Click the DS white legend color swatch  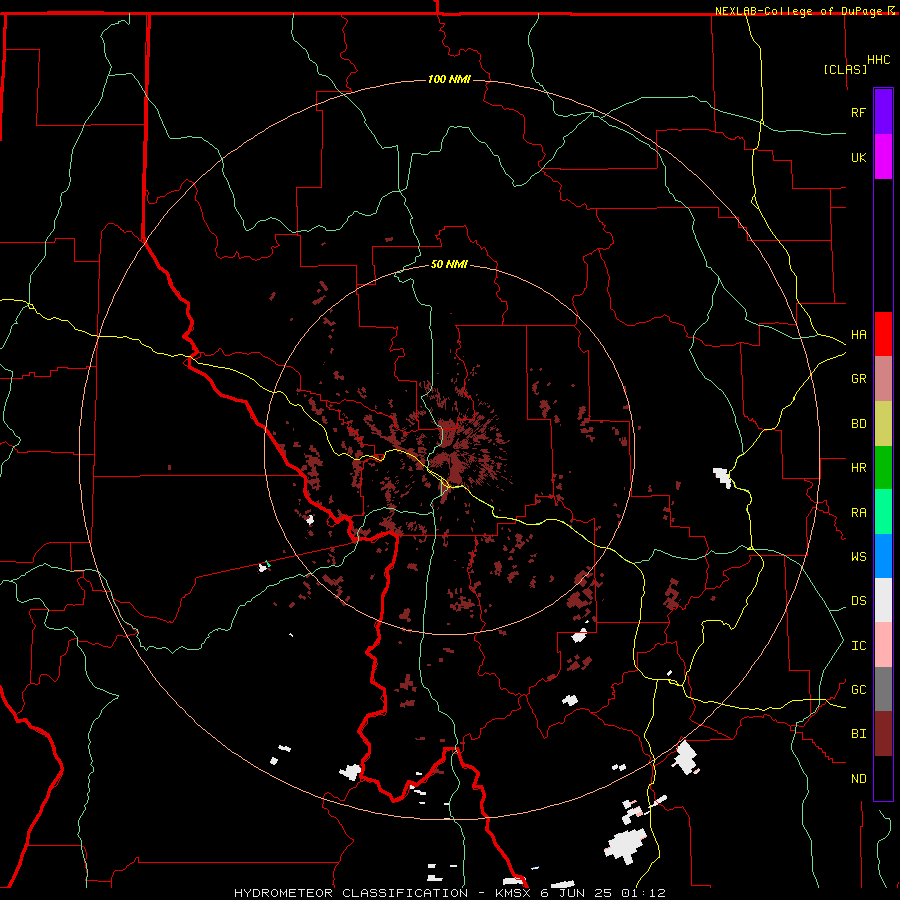pyautogui.click(x=883, y=600)
